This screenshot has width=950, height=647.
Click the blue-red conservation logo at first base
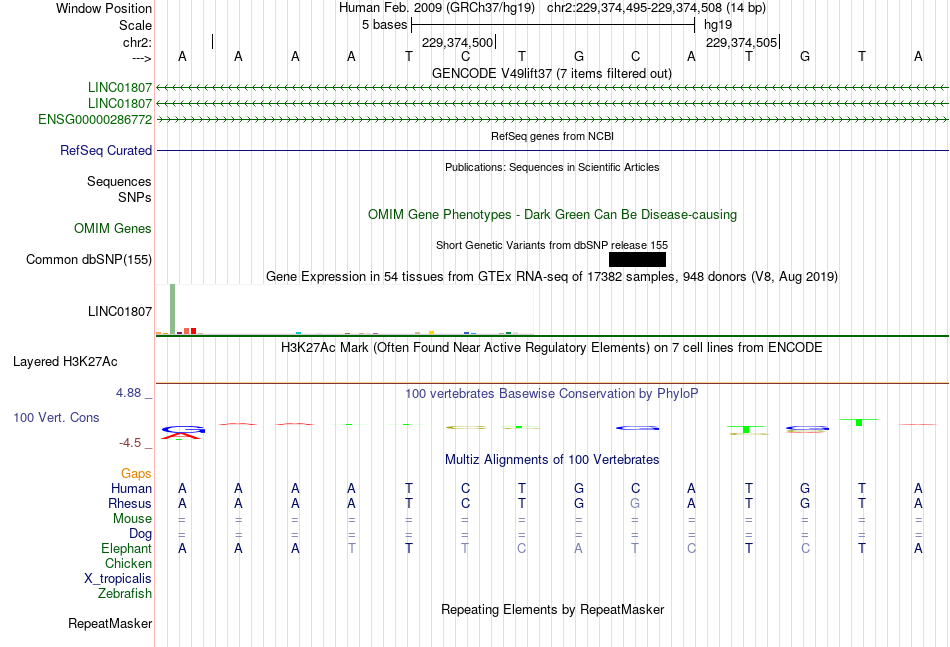click(x=183, y=432)
